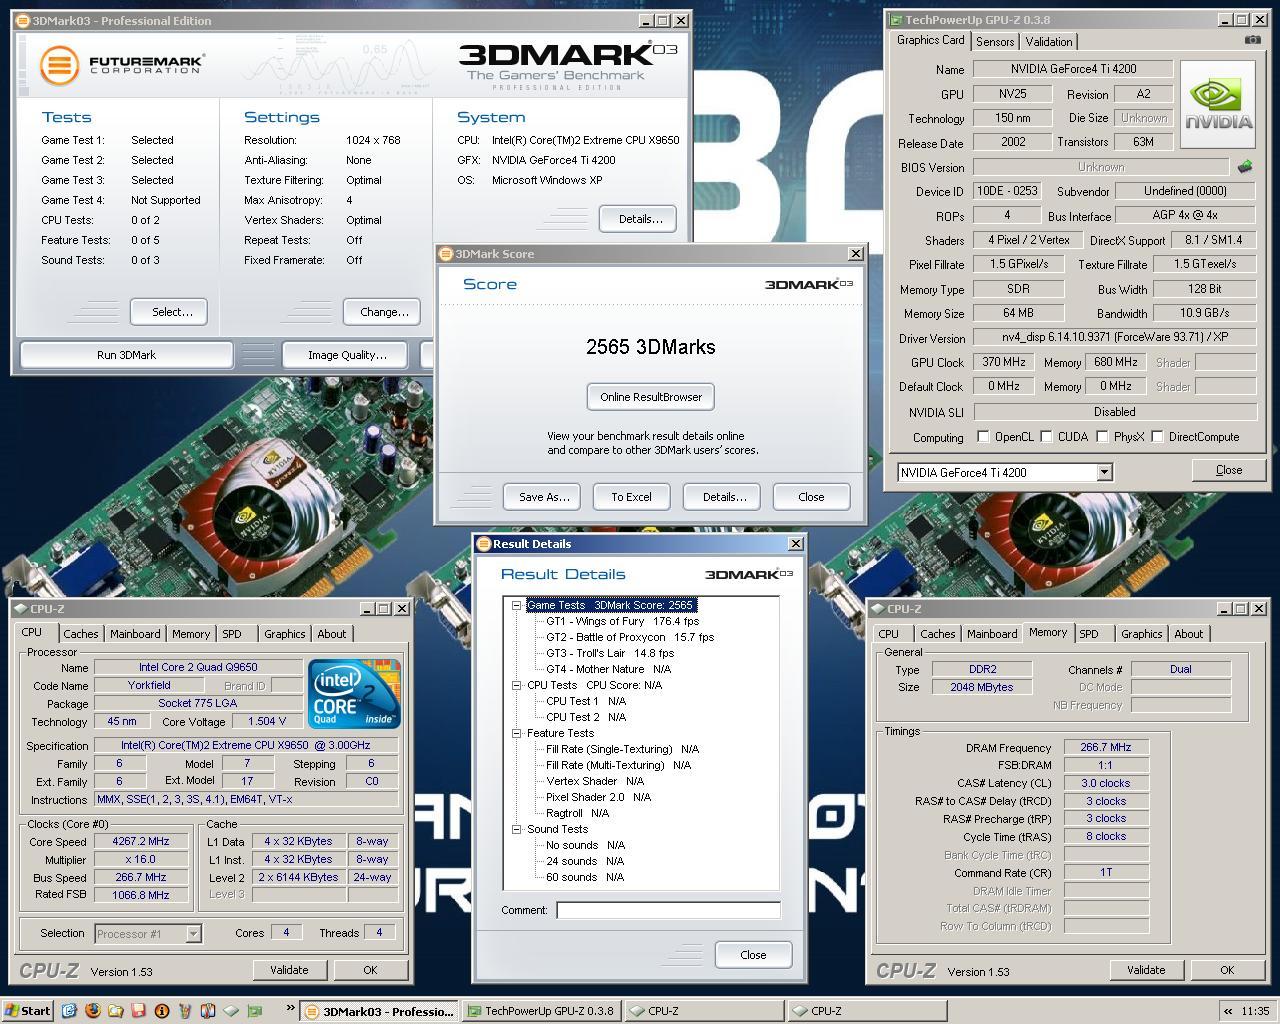The image size is (1280, 1024).
Task: Click GPU-Z screenshot camera icon
Action: tap(1252, 40)
